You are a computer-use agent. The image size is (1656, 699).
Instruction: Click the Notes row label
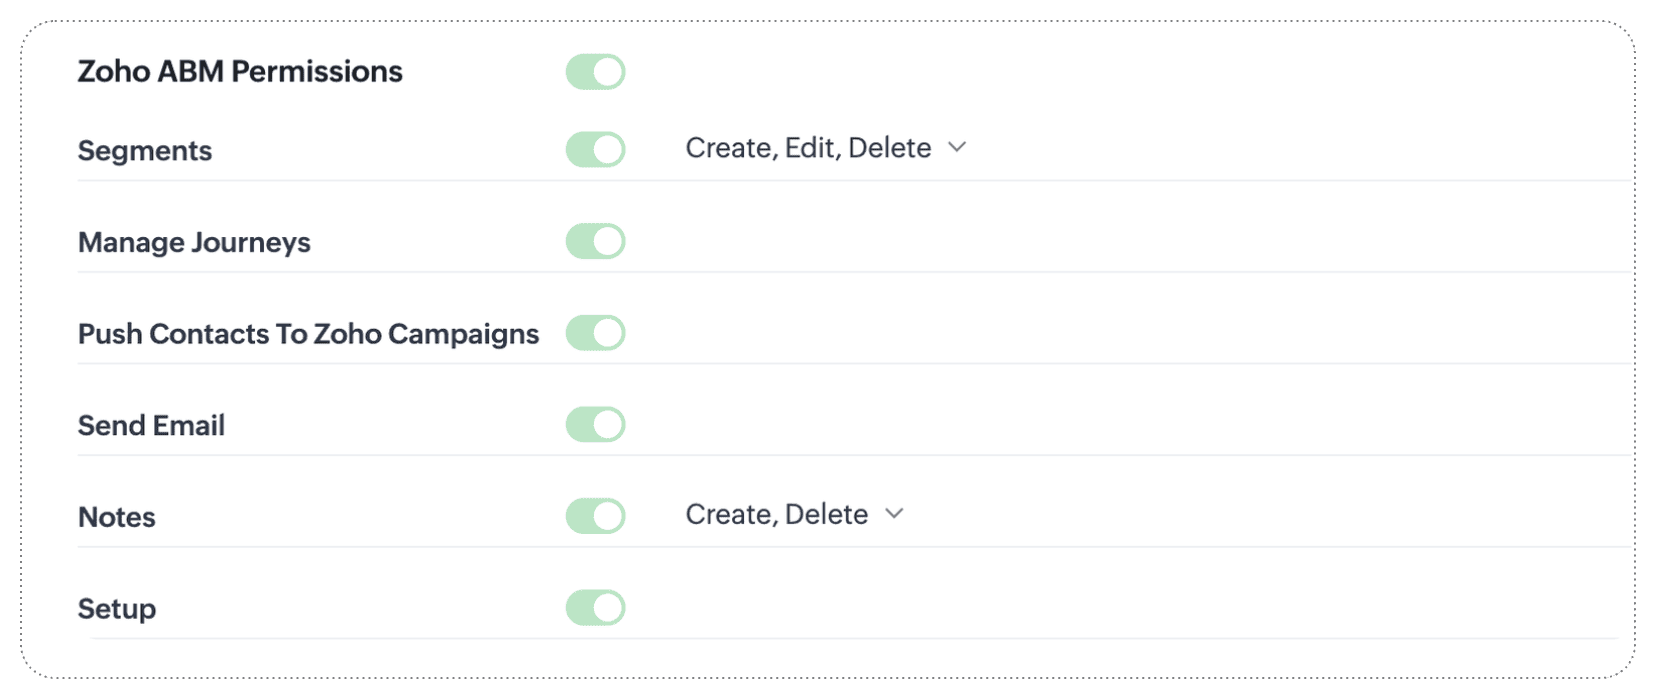coord(117,517)
